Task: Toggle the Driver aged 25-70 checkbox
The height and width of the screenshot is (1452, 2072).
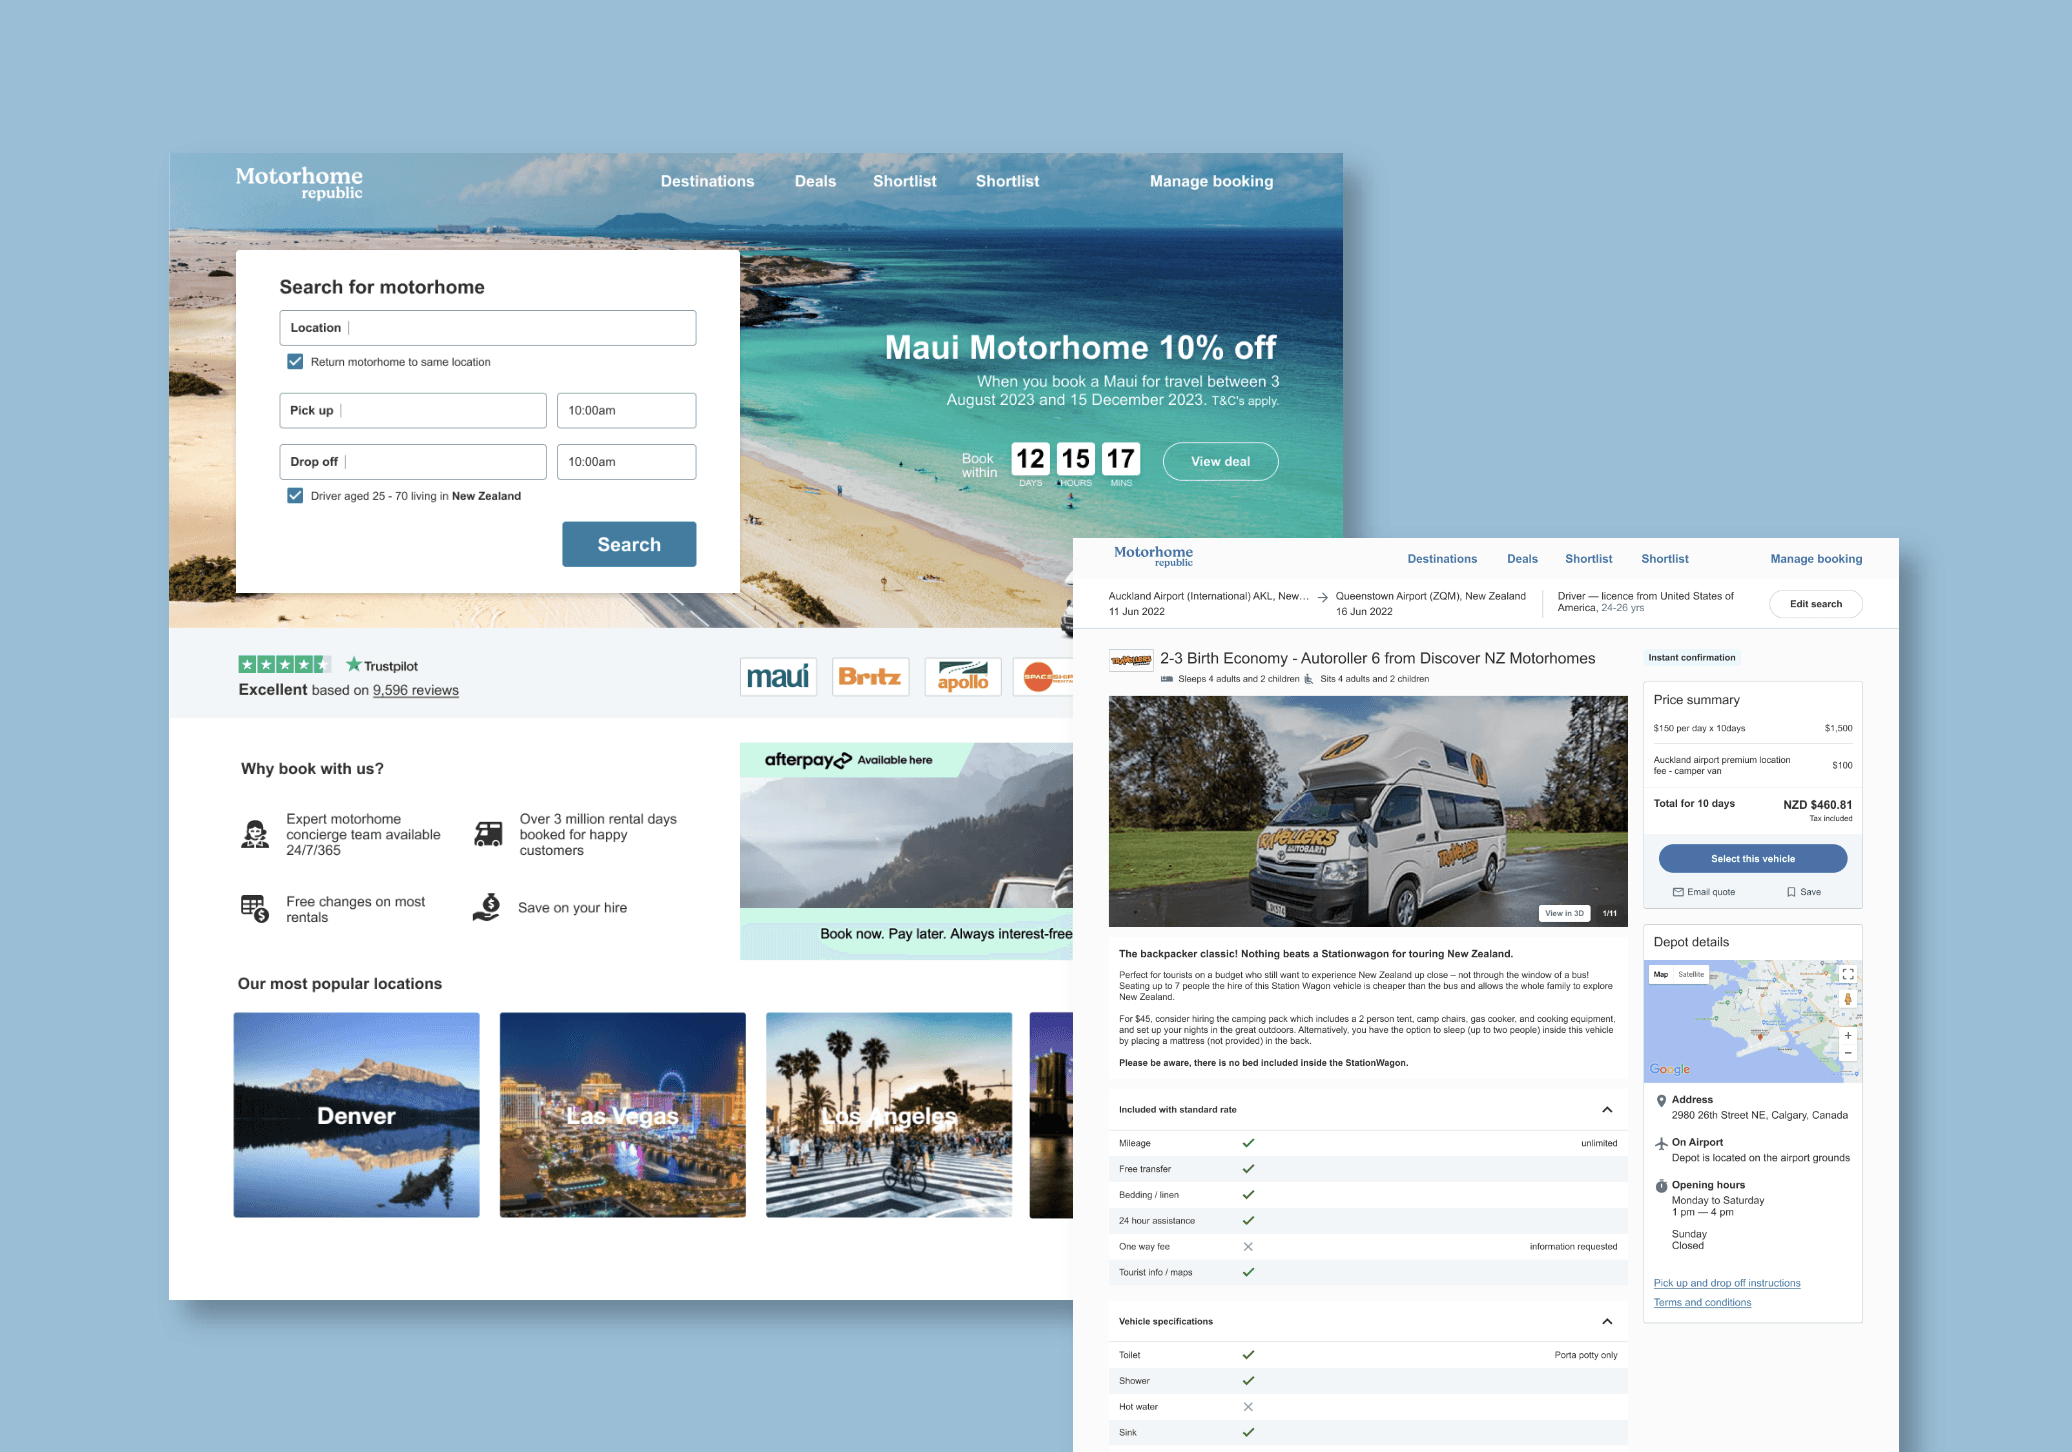Action: click(295, 496)
